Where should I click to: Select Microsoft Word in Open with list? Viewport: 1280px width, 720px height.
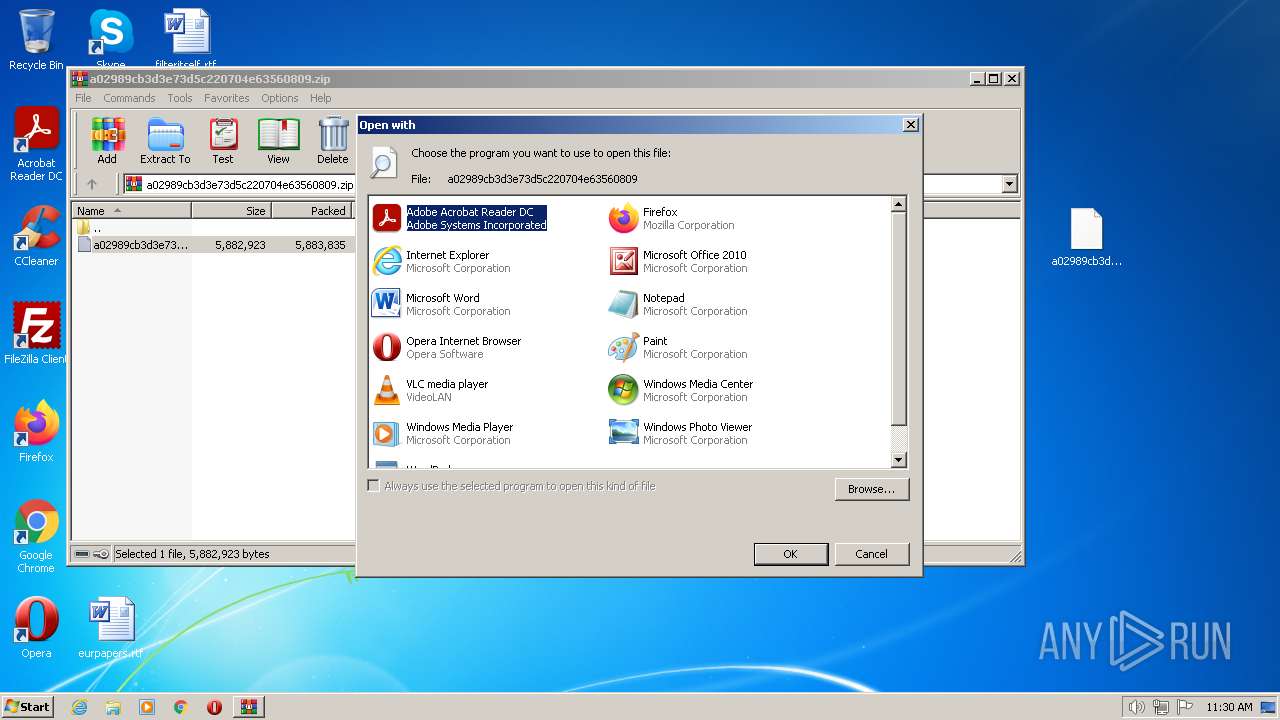pyautogui.click(x=441, y=304)
